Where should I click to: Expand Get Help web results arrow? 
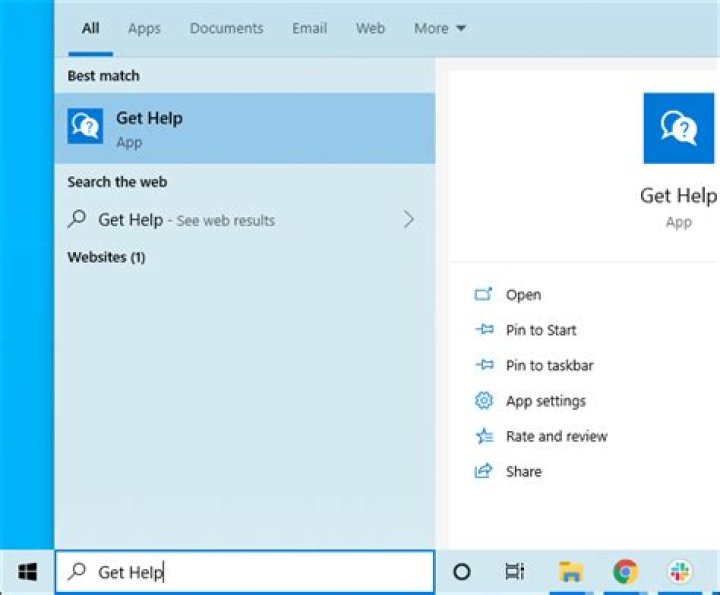tap(408, 220)
